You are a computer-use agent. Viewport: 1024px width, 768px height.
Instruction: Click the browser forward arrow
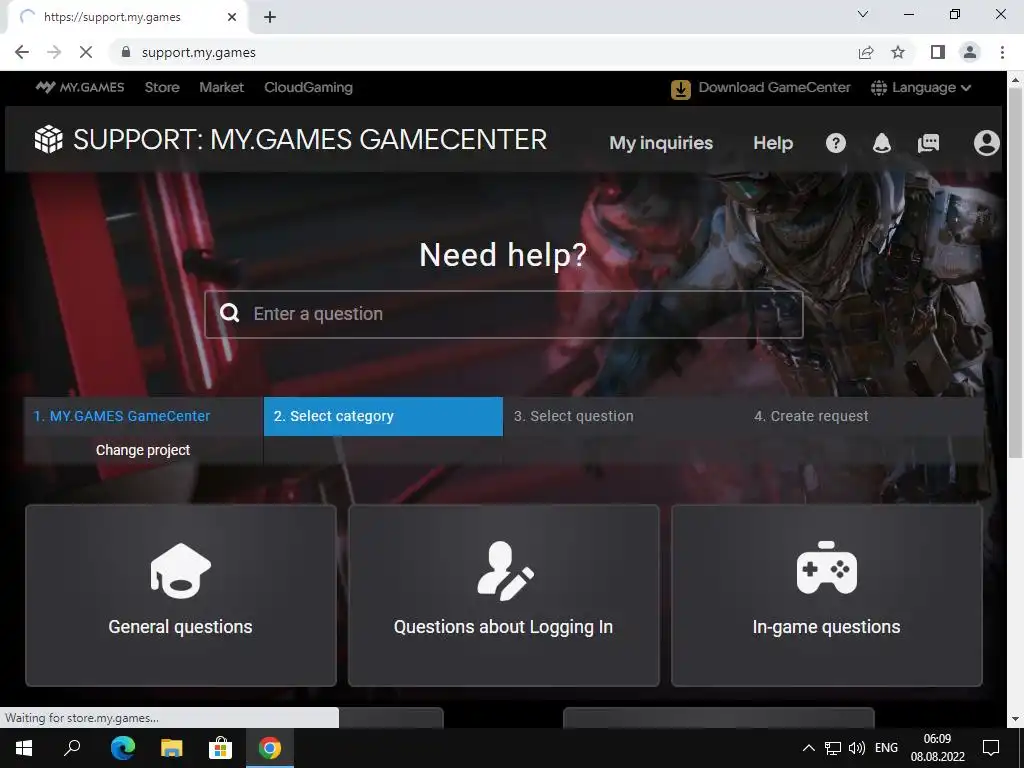pos(54,52)
